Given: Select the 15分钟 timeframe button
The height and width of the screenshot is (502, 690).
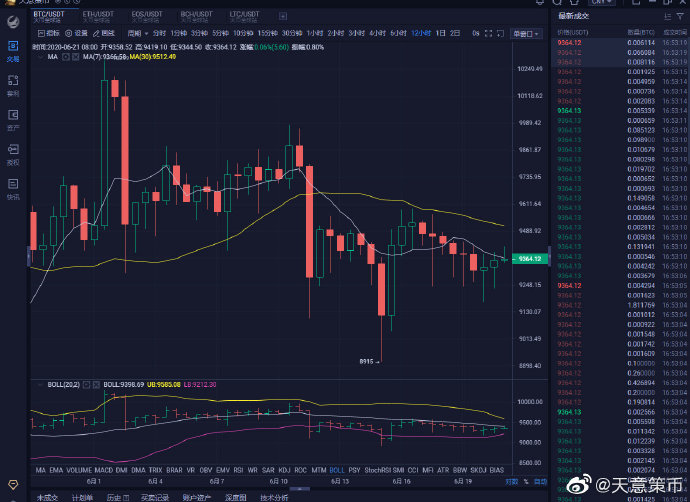Looking at the screenshot, I should [x=265, y=33].
